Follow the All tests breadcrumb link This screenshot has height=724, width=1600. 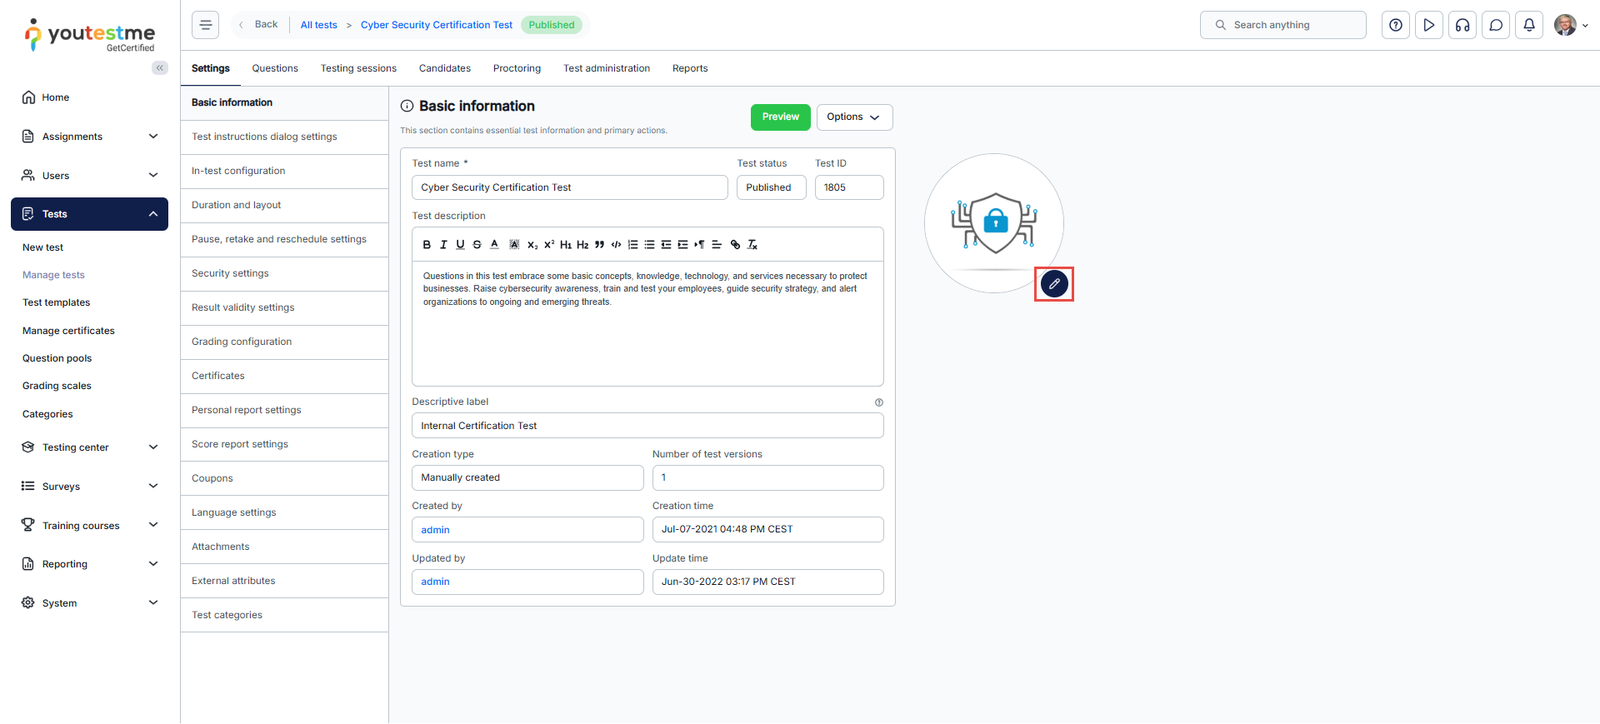coord(318,25)
